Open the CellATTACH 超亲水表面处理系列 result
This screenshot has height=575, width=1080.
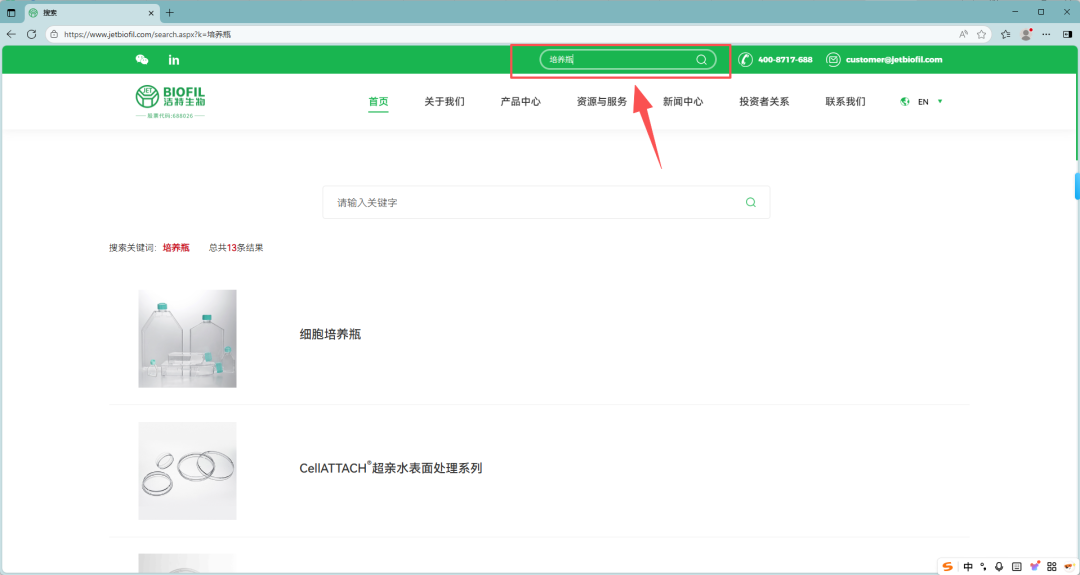(391, 468)
